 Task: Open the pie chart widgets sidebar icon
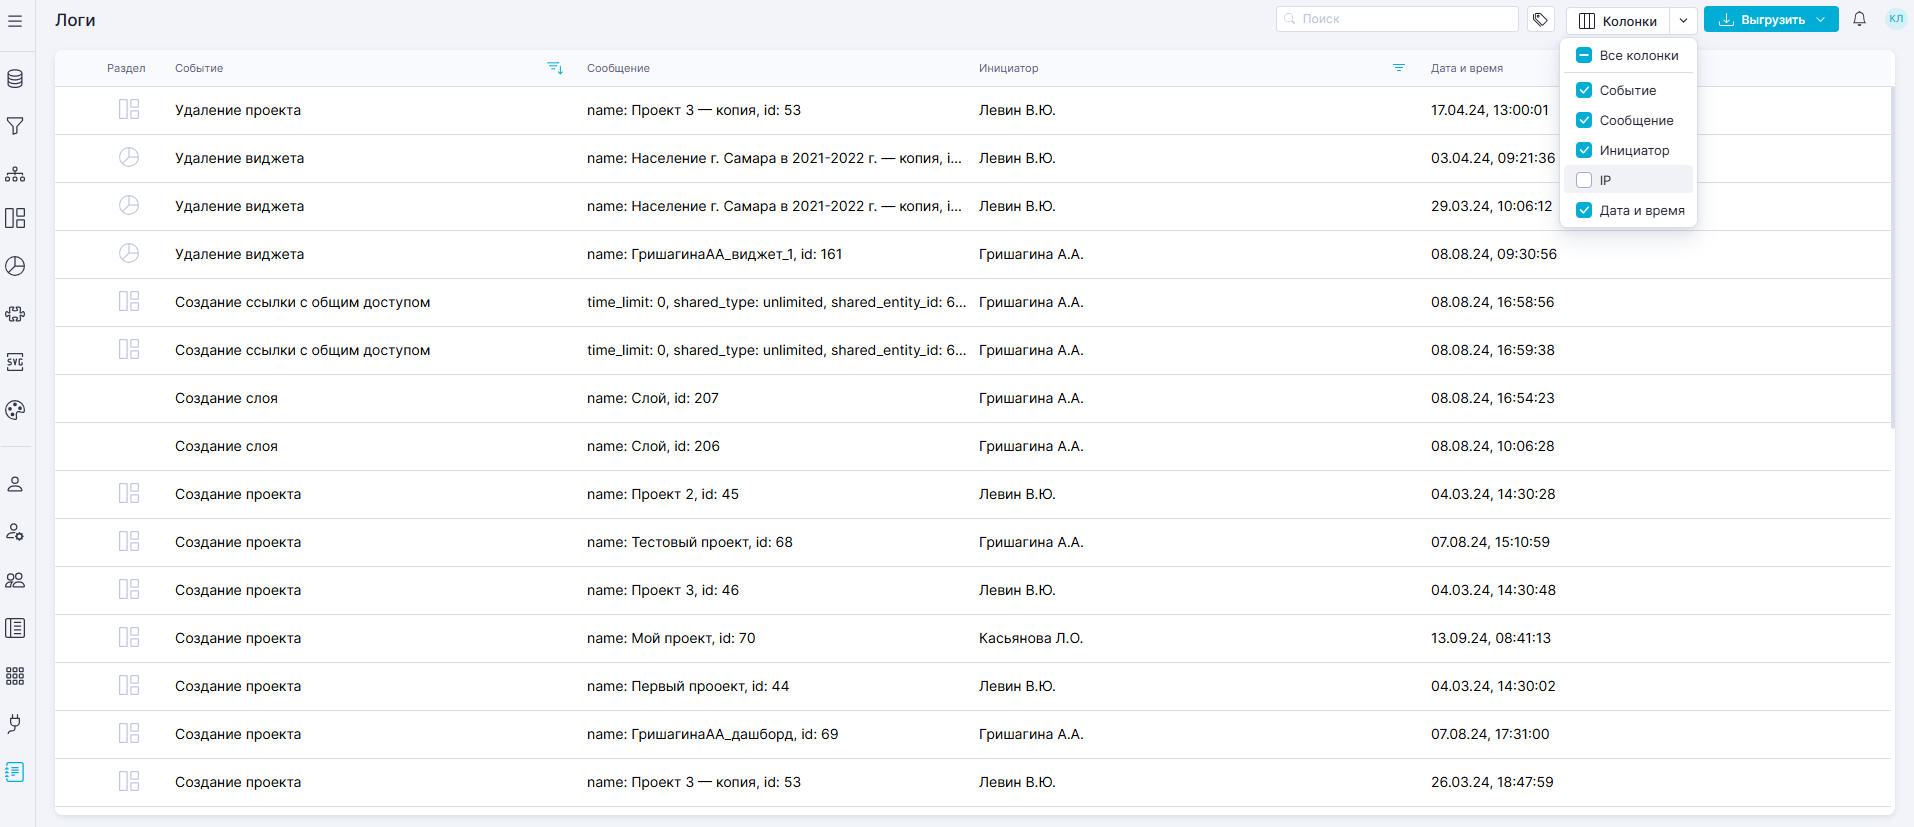point(15,266)
